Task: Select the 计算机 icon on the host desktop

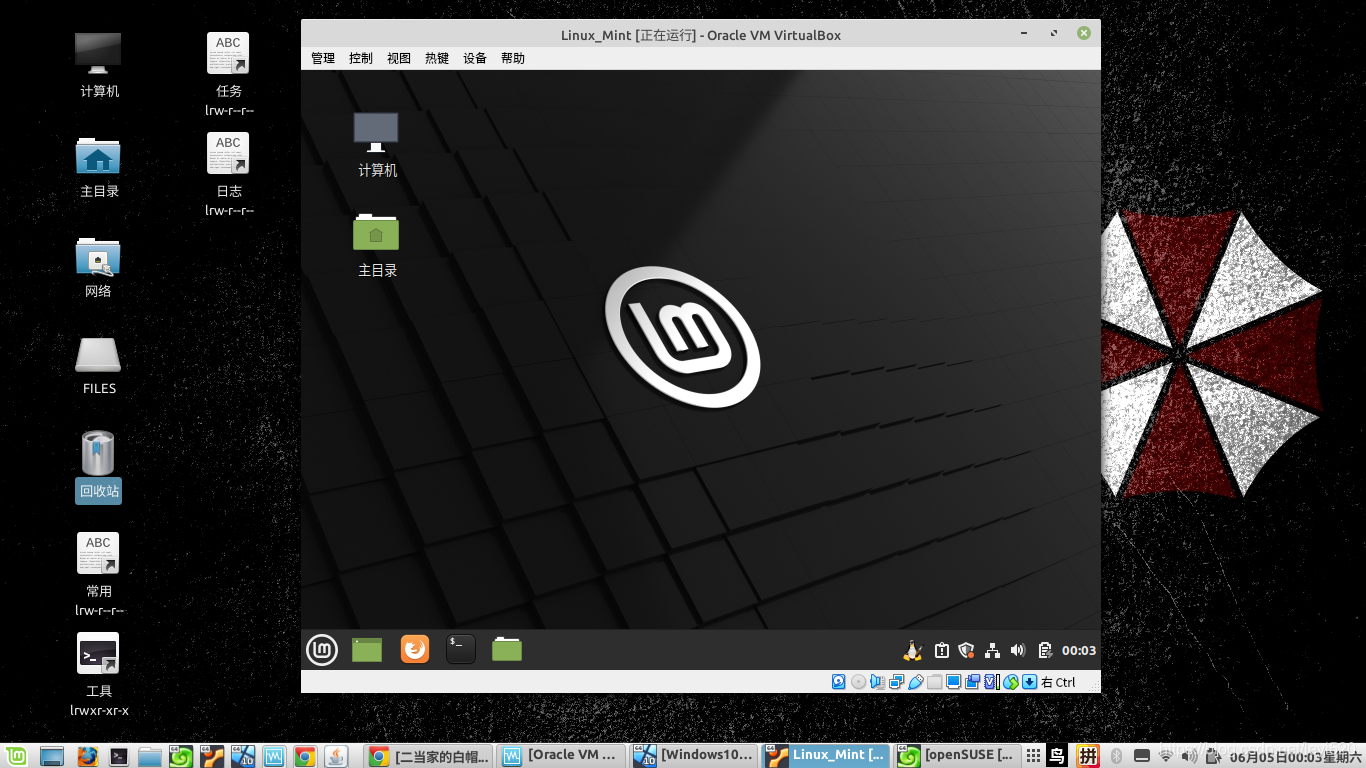Action: click(x=99, y=65)
